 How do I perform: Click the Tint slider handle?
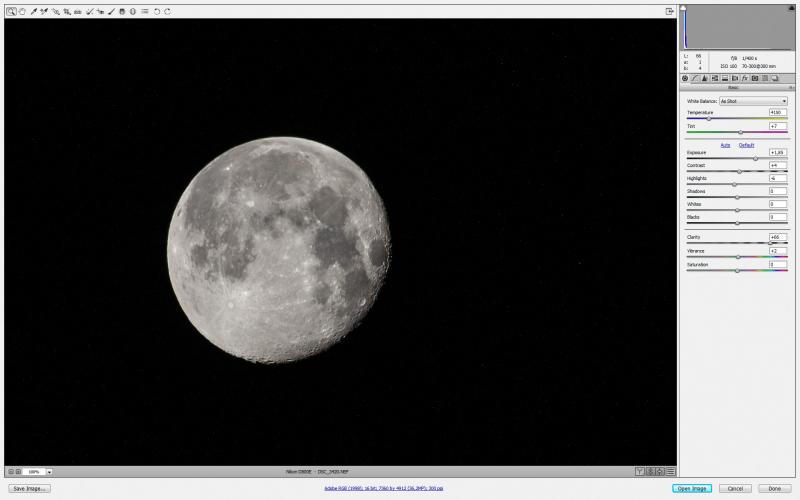740,132
